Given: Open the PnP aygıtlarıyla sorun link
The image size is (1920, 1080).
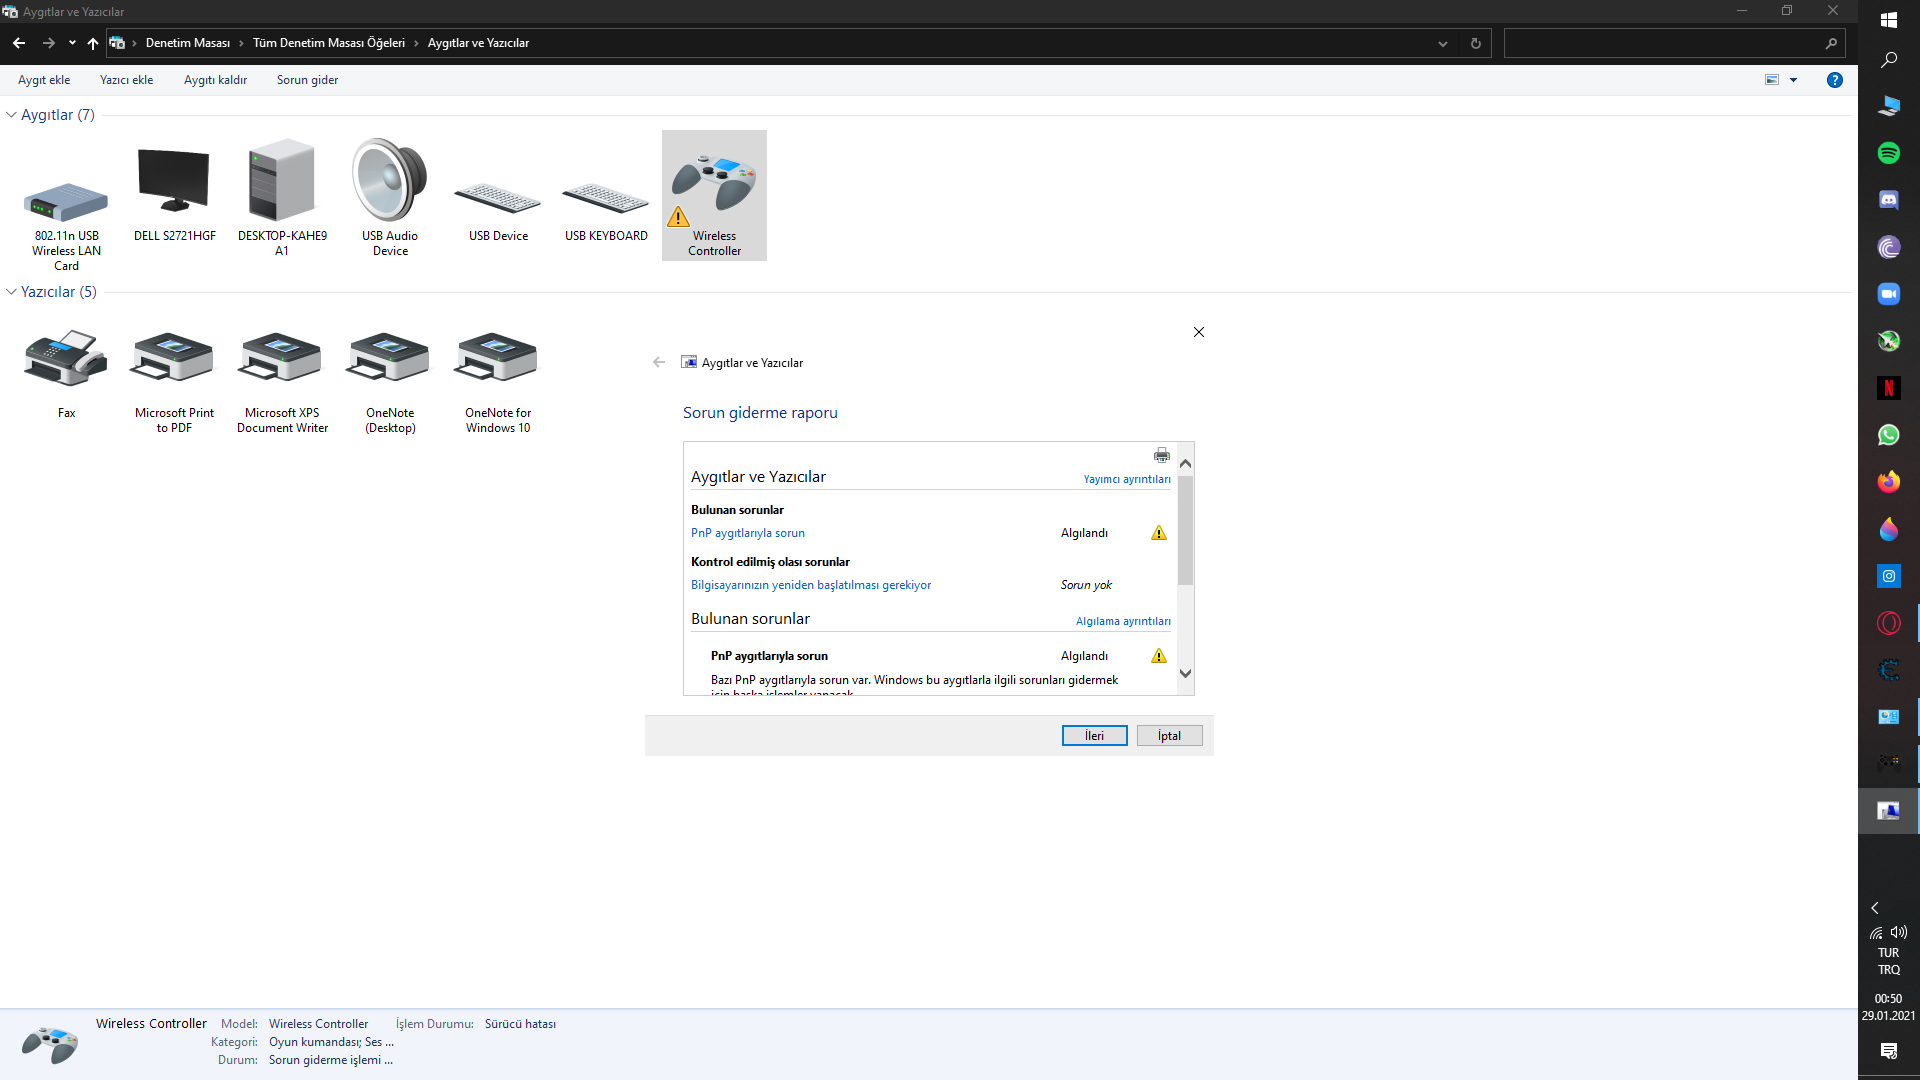Looking at the screenshot, I should 747,533.
